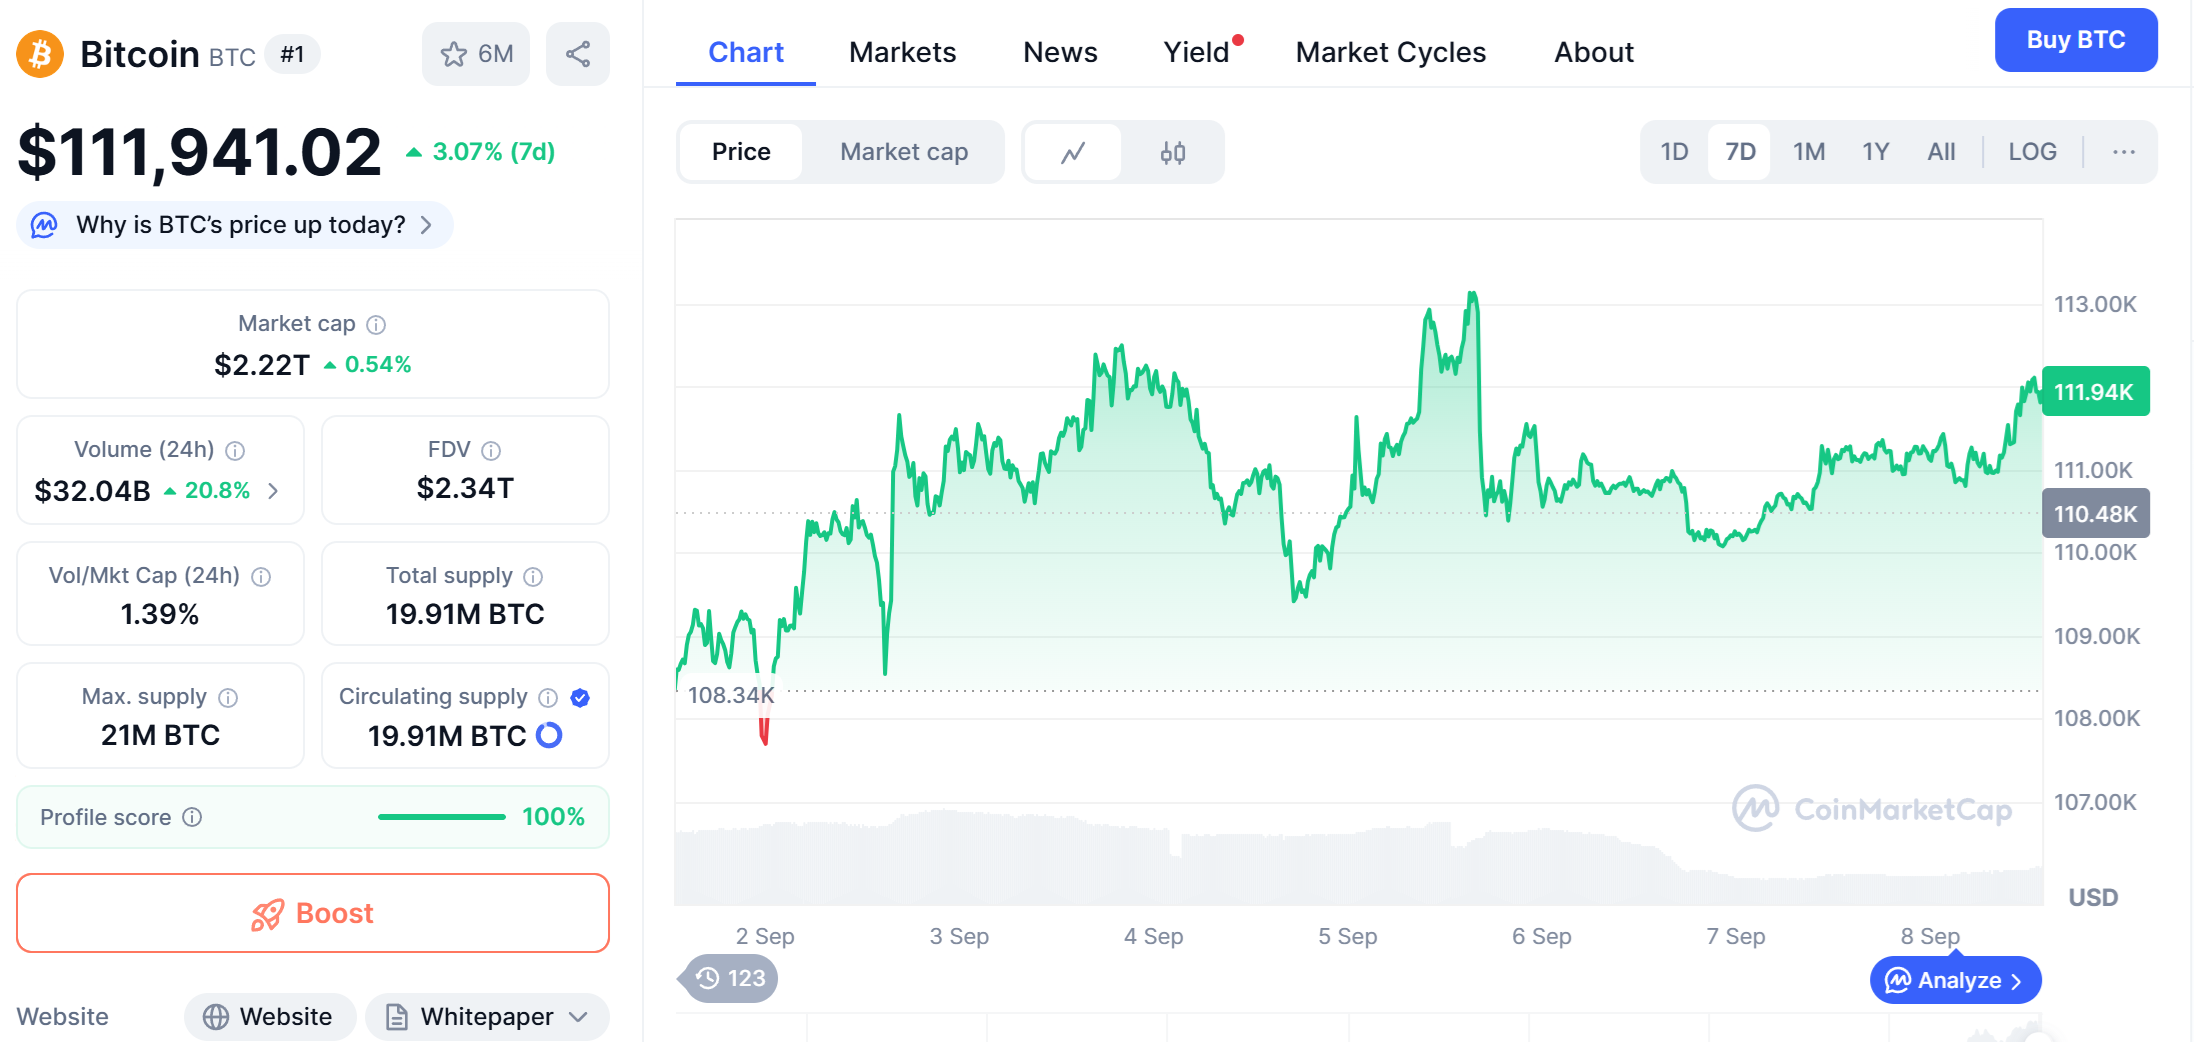Switch to the Market Cycles tab
This screenshot has height=1042, width=2194.
point(1391,52)
